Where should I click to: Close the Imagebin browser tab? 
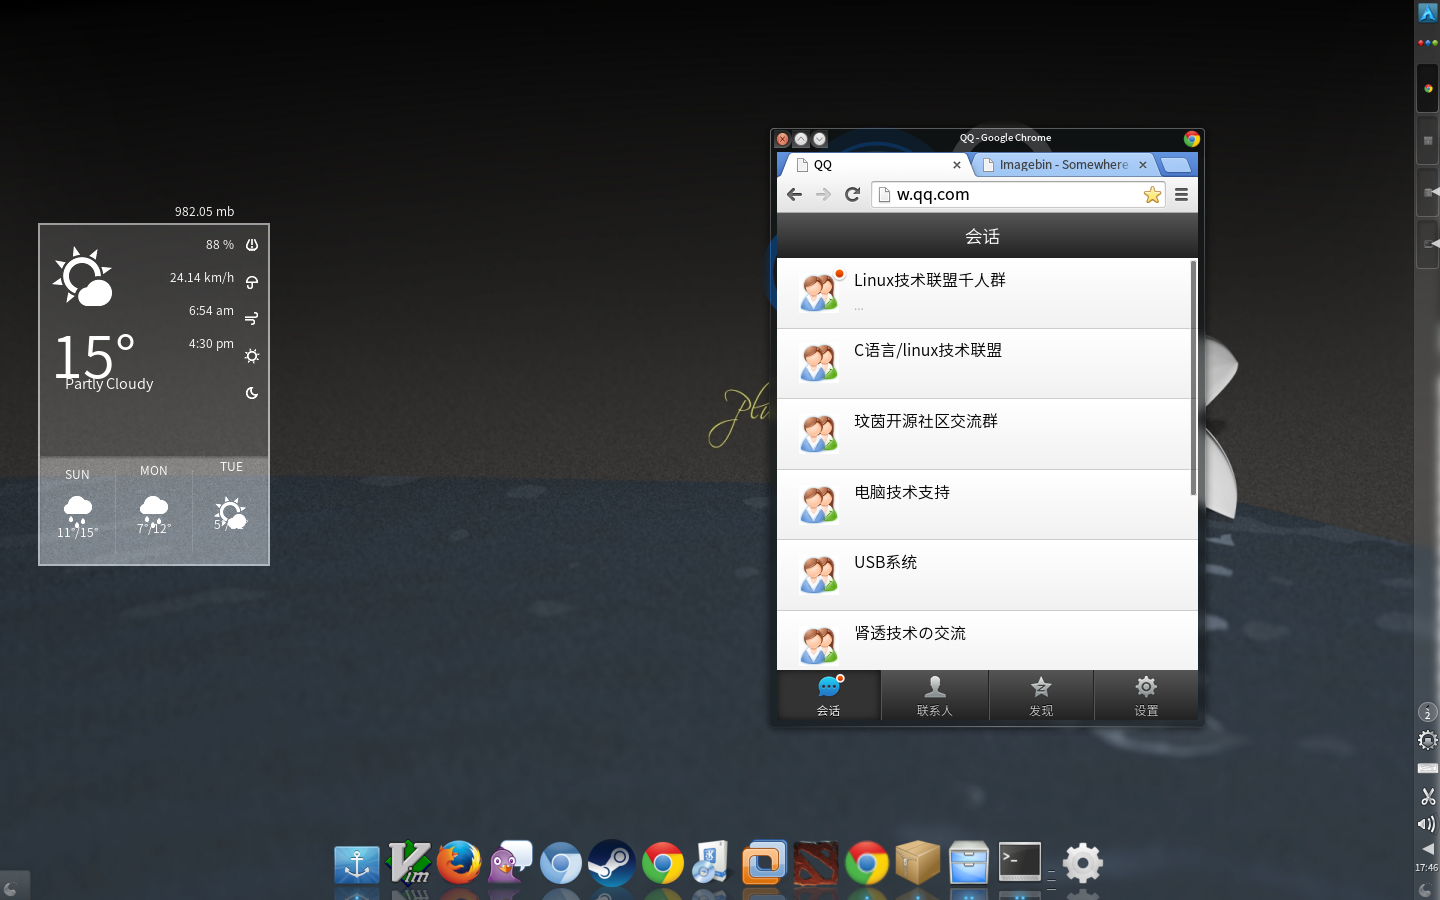pyautogui.click(x=1143, y=165)
